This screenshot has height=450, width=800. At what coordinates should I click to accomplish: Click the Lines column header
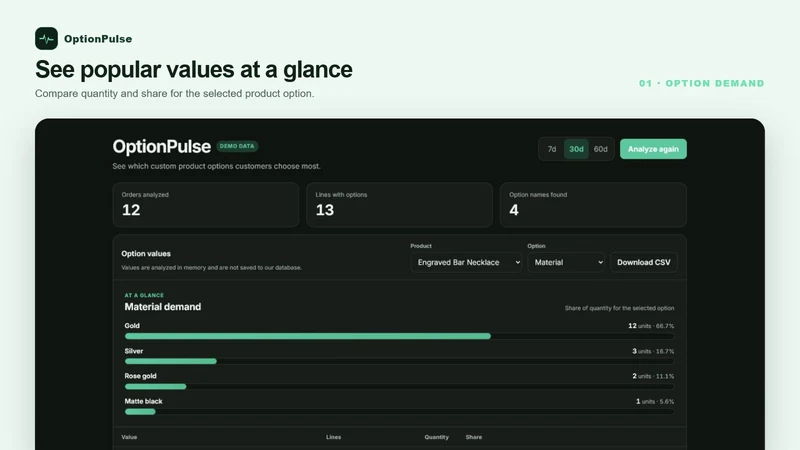point(334,437)
